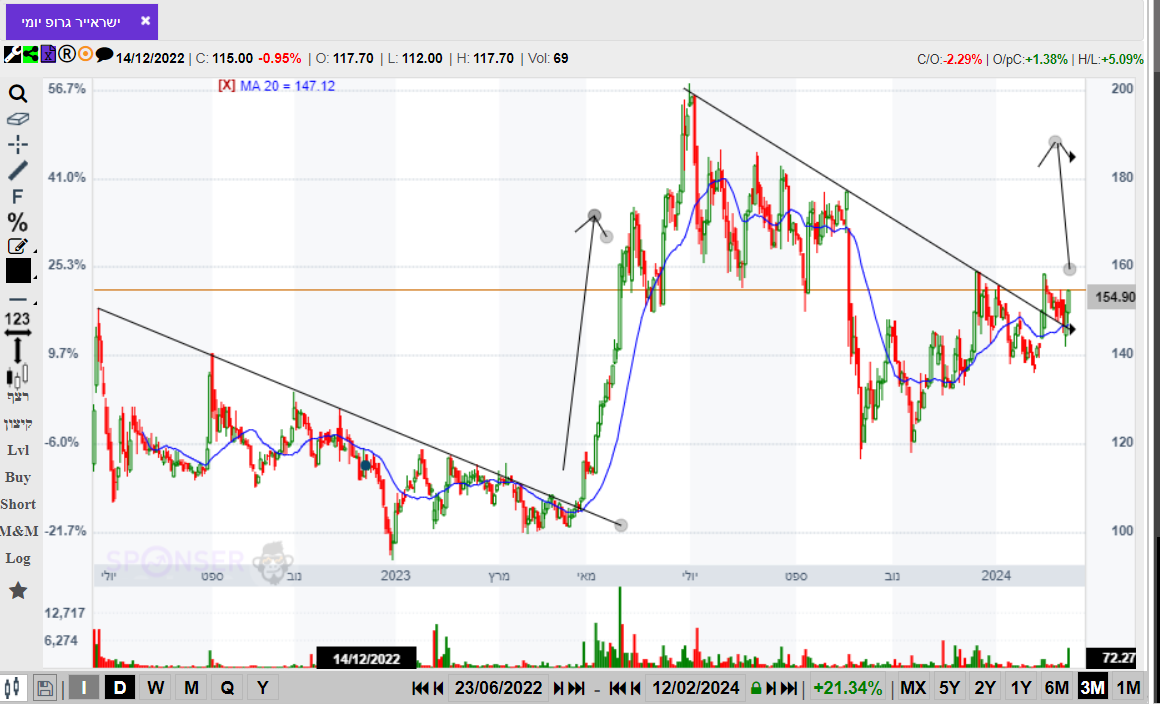Open the black drawing color swatch
This screenshot has height=704, width=1160.
[x=18, y=271]
